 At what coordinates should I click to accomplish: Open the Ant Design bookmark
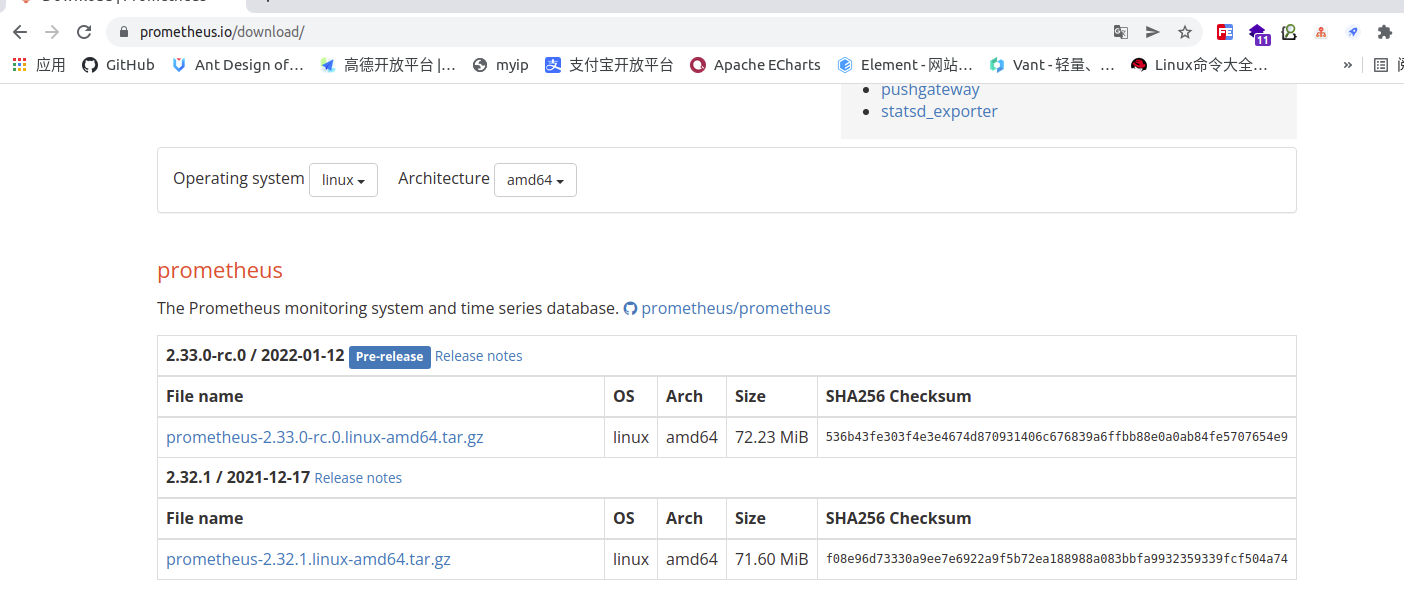point(238,65)
